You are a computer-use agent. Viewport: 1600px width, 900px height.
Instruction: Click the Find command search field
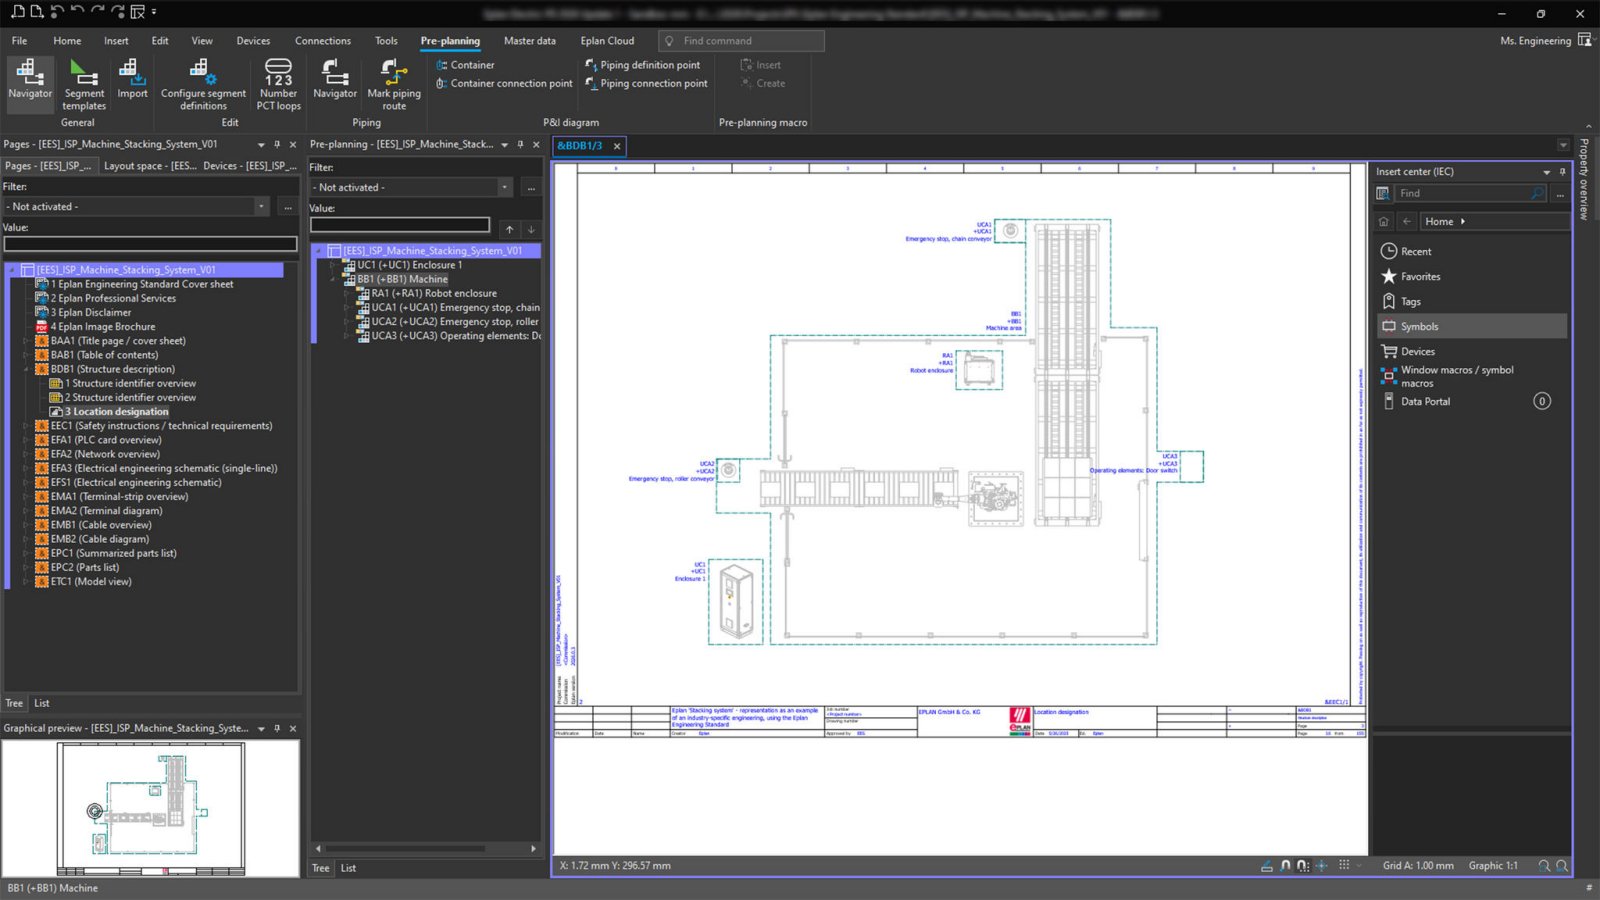[x=740, y=41]
